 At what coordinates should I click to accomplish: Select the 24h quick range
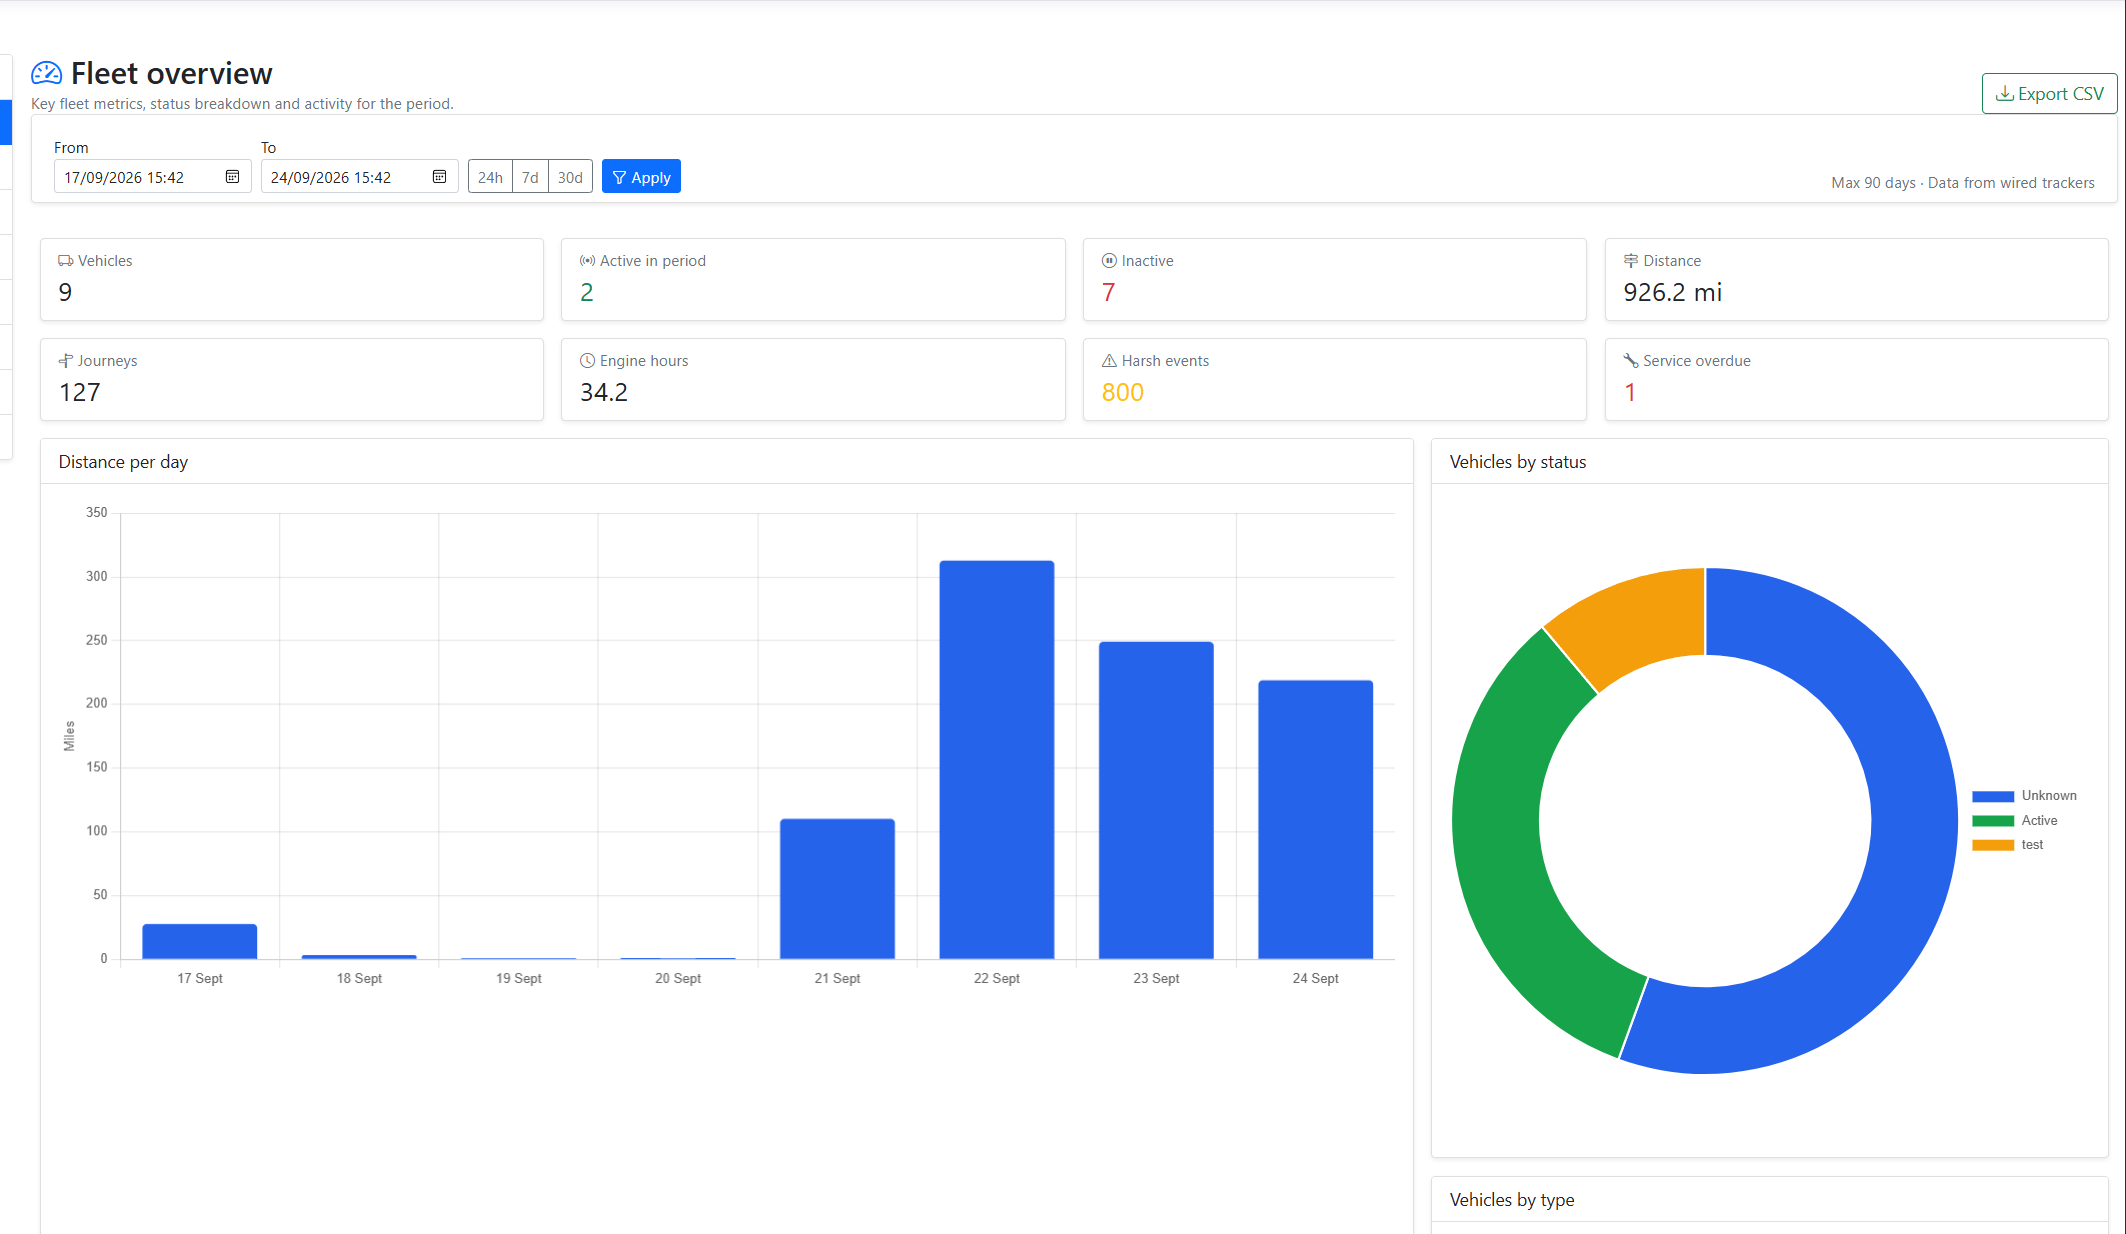click(490, 177)
